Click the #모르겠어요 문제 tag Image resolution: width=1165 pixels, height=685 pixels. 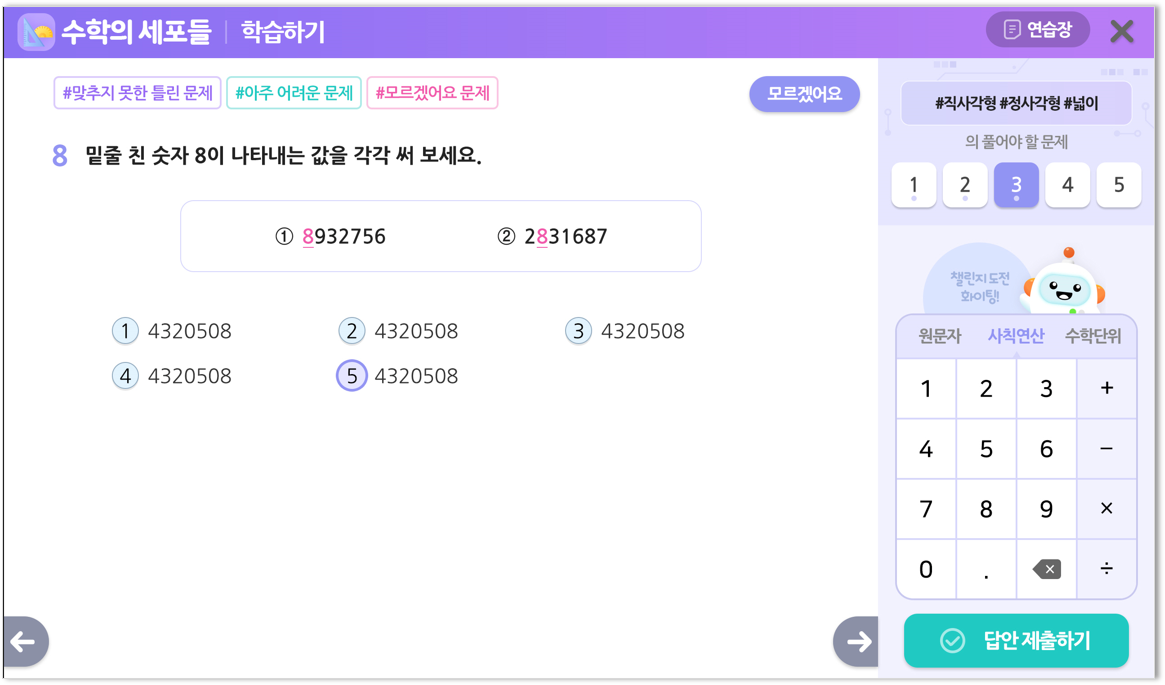[432, 93]
